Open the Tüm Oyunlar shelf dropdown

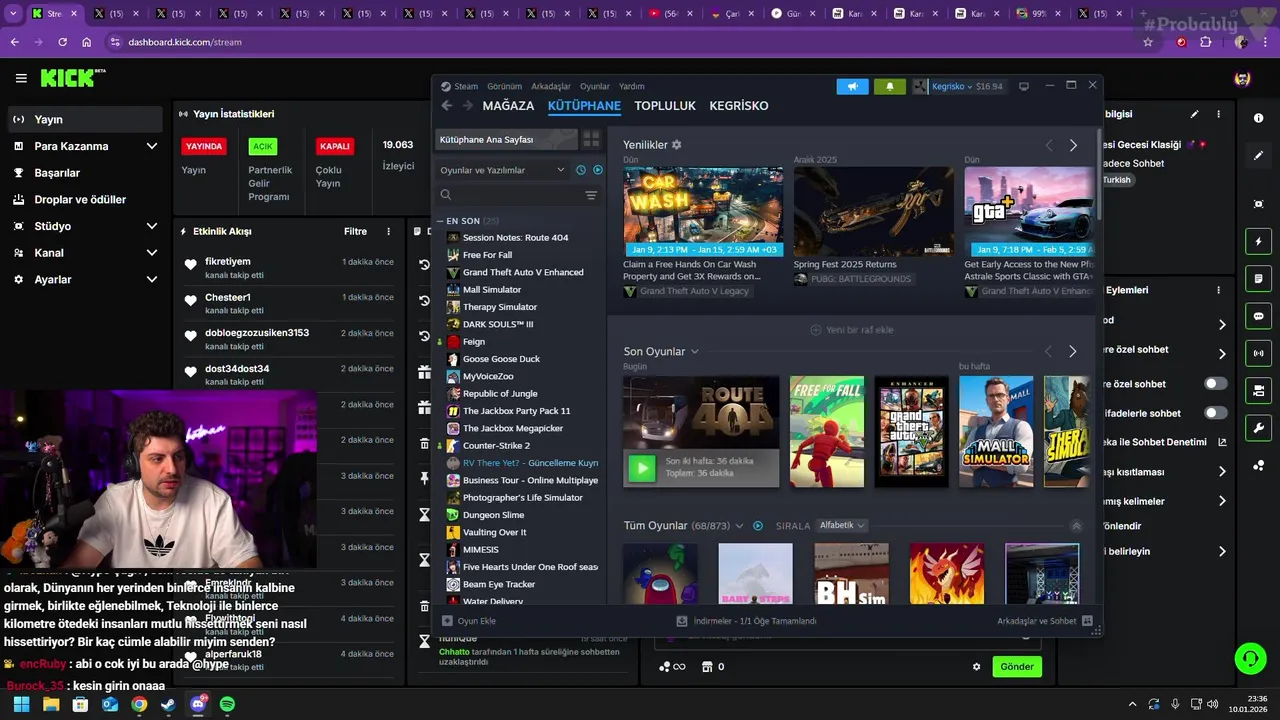point(739,526)
